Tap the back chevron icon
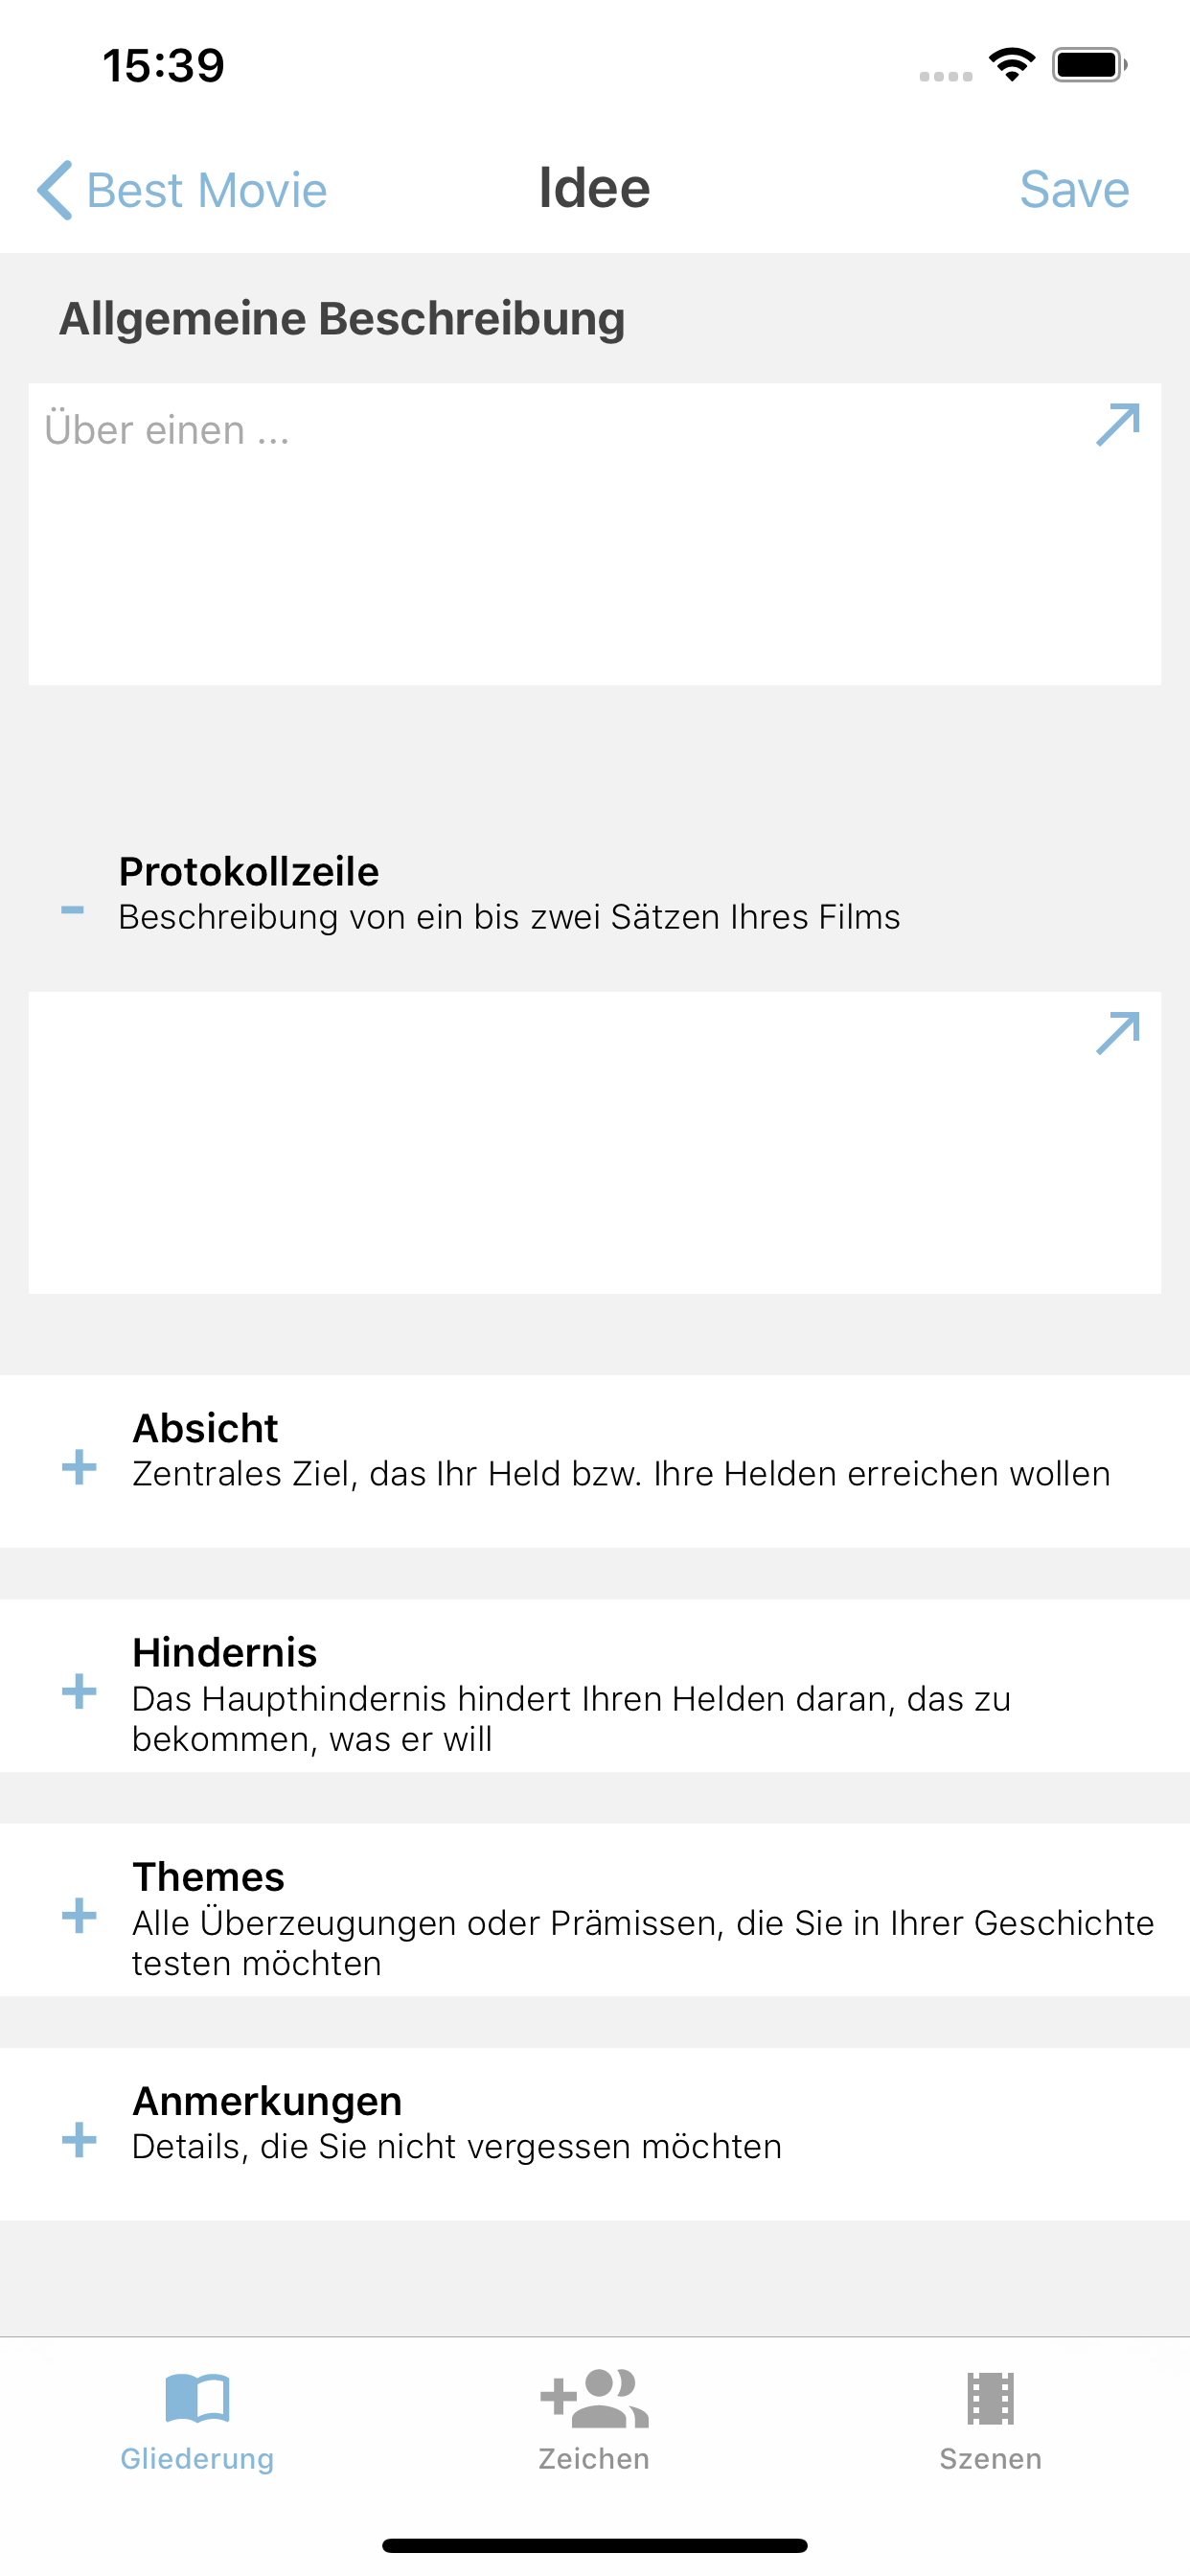Viewport: 1190px width, 2576px height. (55, 190)
